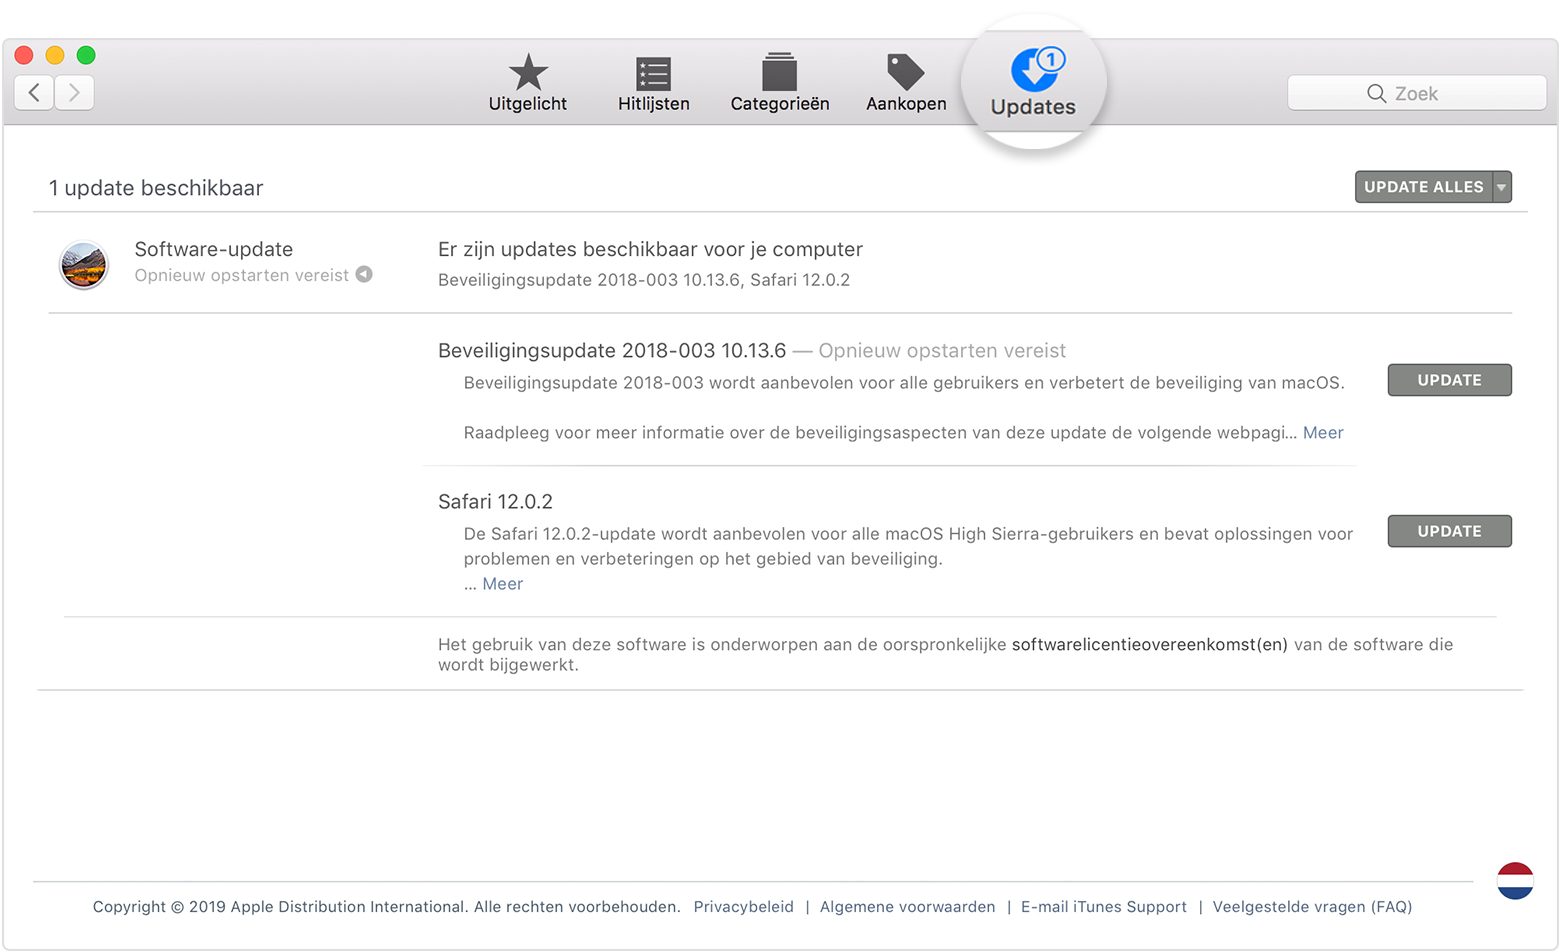Update Safari 12.0.2
Screen dimensions: 1560x952
1448,531
